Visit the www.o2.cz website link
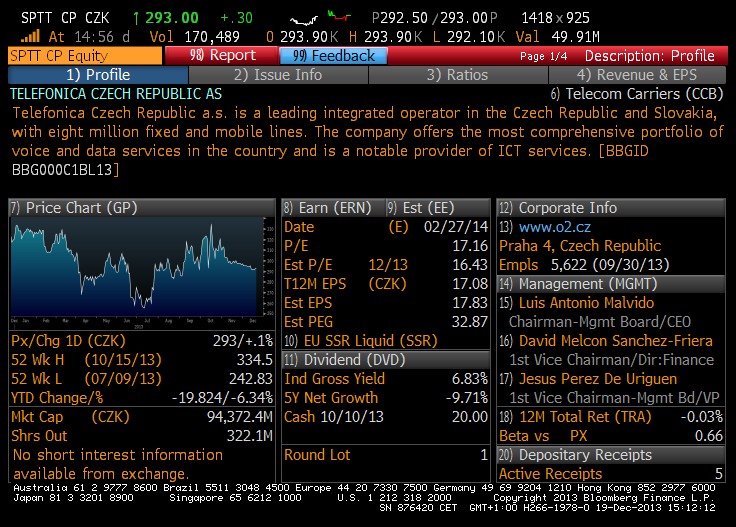736x527 pixels. (x=555, y=227)
